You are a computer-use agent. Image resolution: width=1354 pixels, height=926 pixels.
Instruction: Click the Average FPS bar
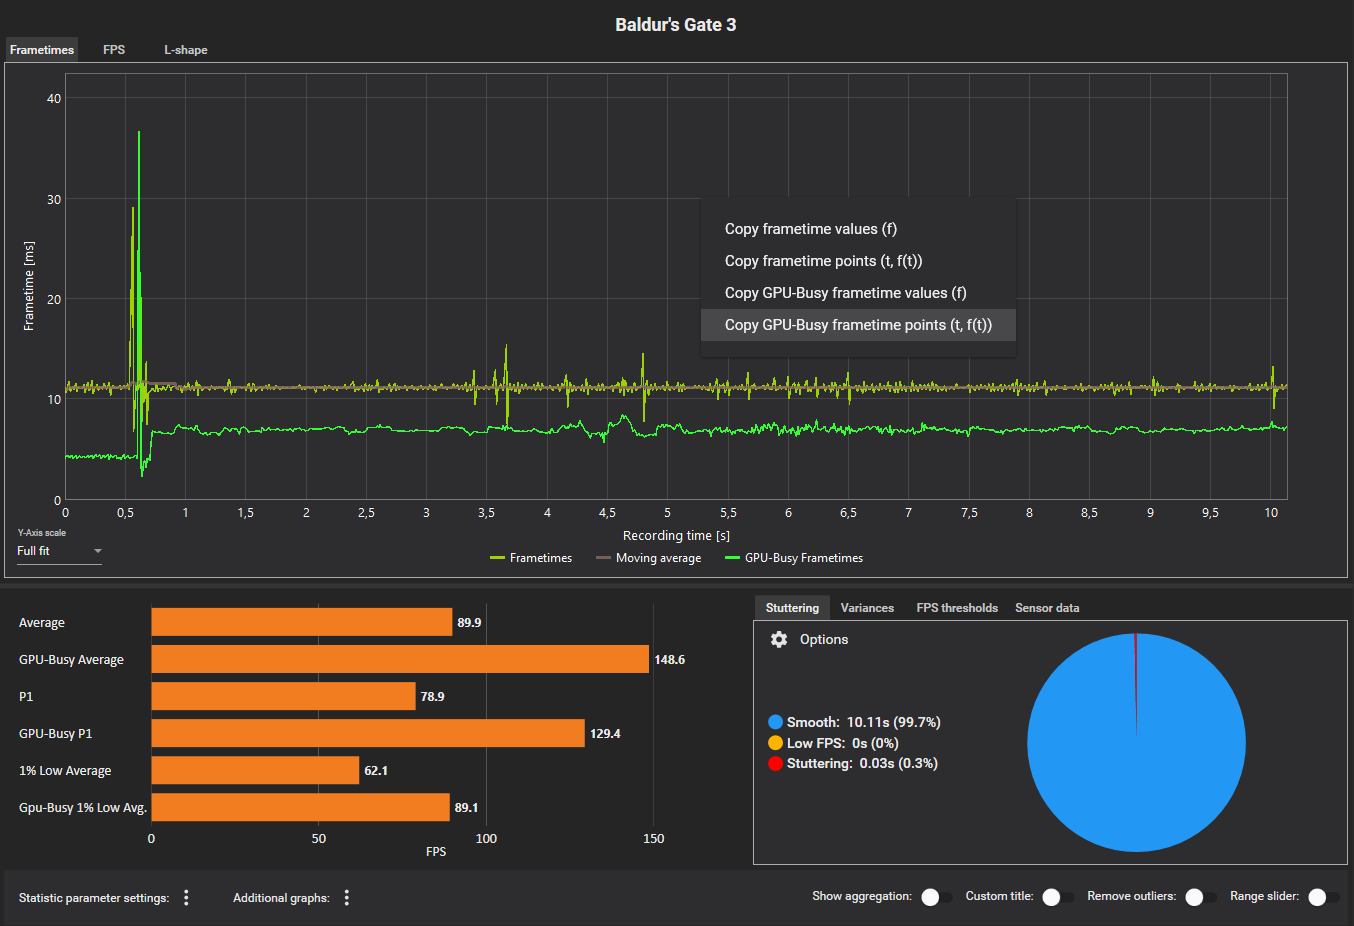tap(302, 622)
